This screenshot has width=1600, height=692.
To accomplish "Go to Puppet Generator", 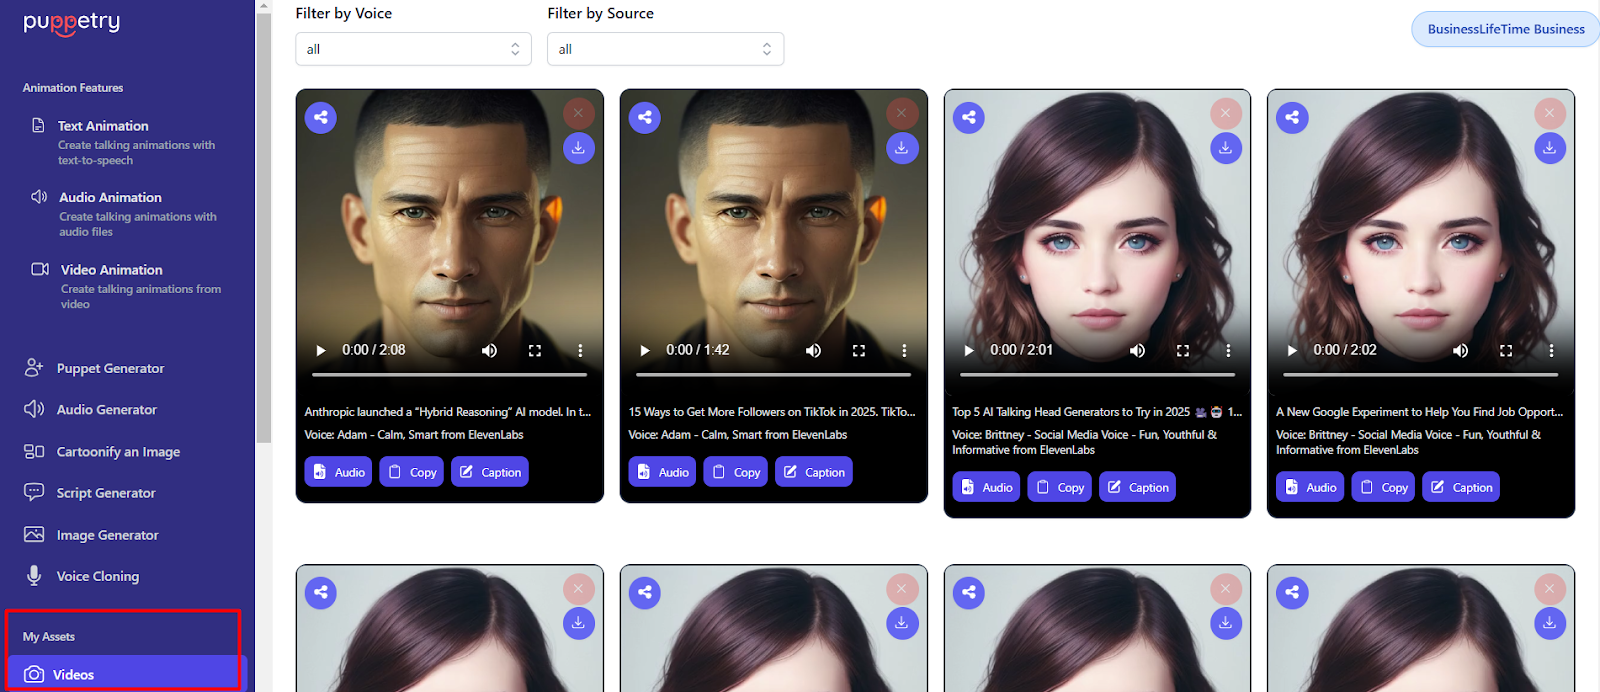I will (95, 368).
